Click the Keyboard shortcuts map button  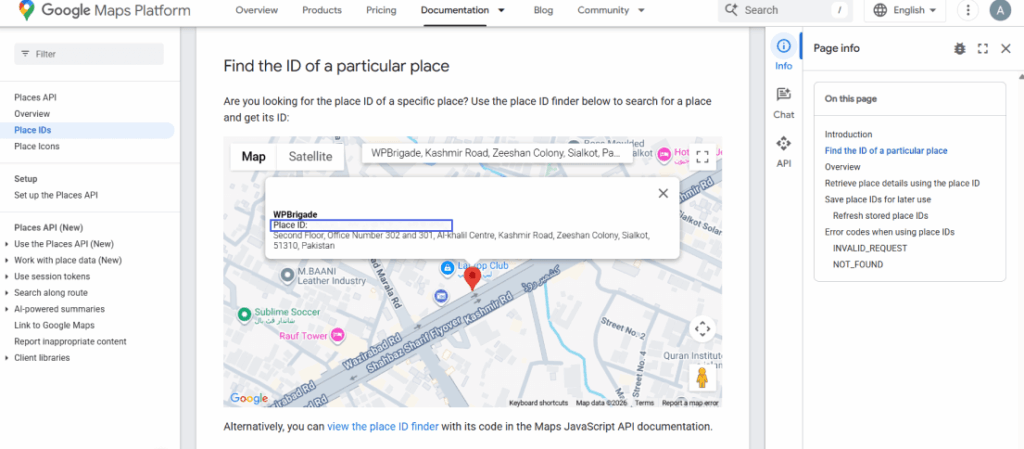[x=538, y=403]
